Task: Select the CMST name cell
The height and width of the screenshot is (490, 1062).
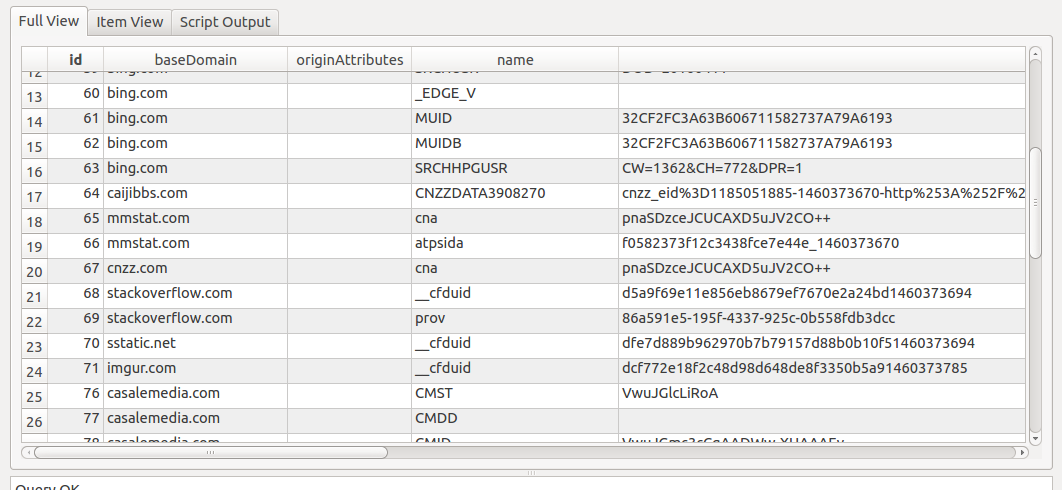Action: tap(515, 394)
